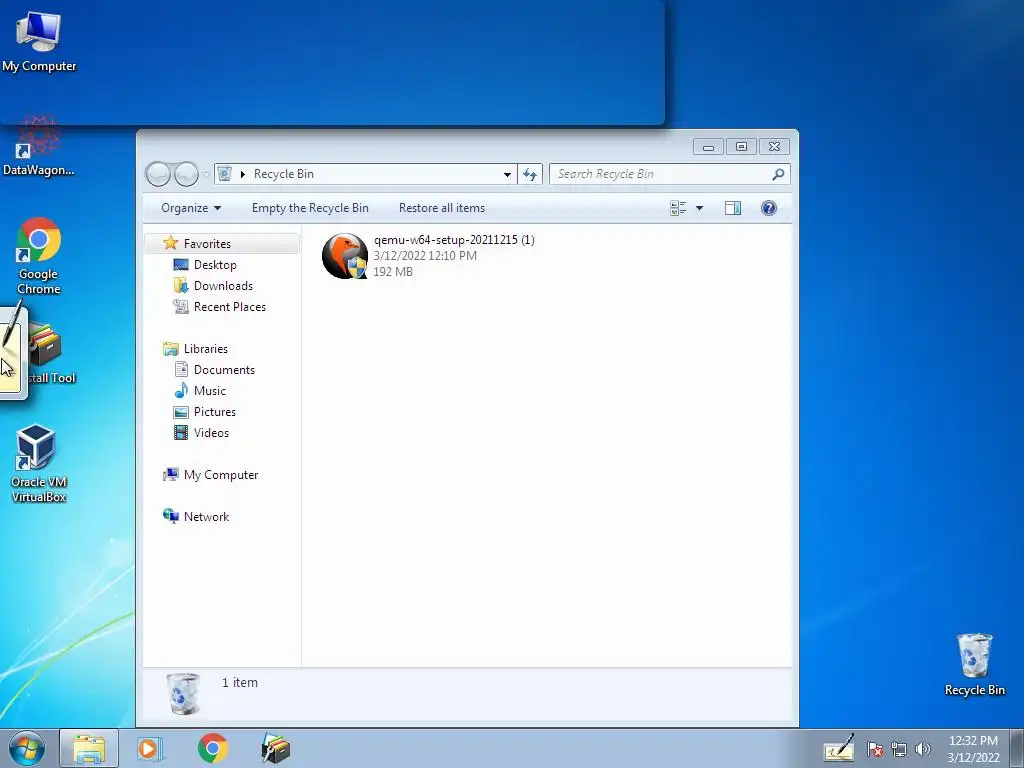Open Windows Explorer from taskbar

(x=89, y=748)
